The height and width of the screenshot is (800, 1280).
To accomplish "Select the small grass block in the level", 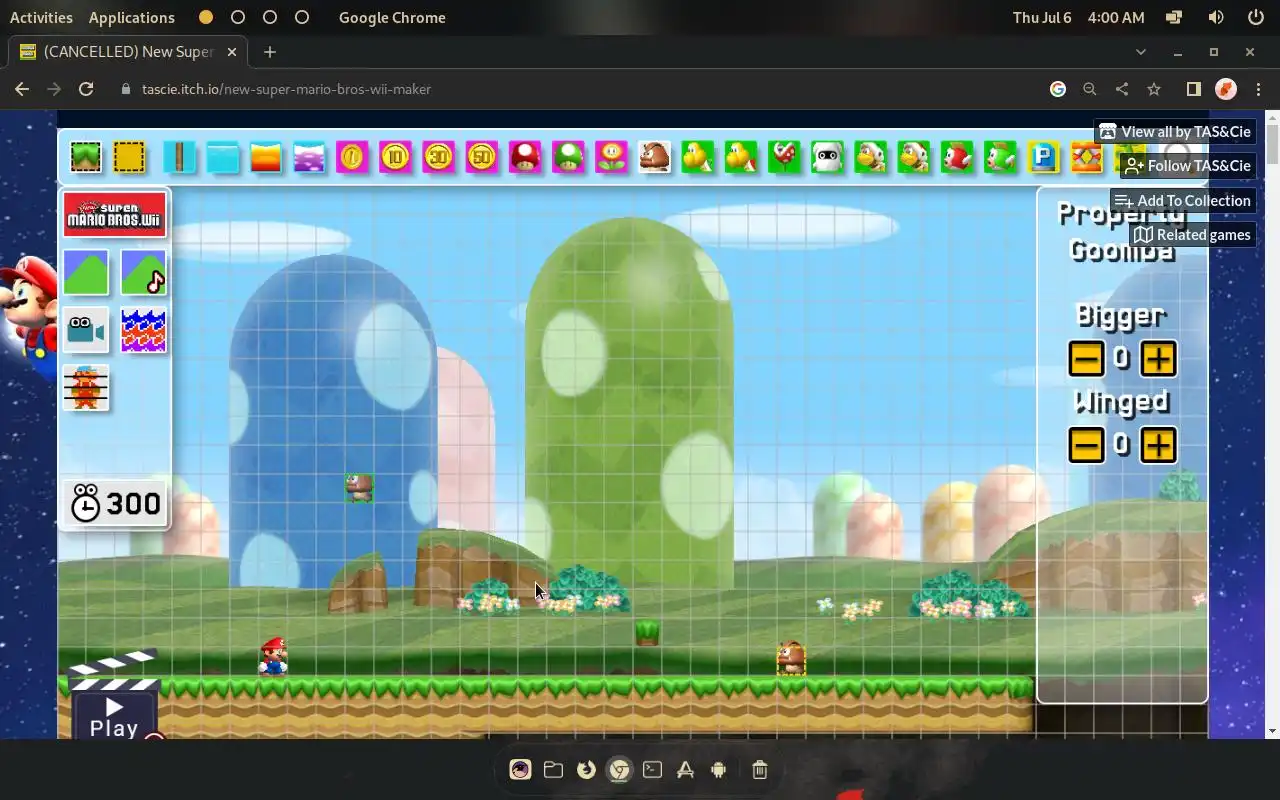I will [647, 632].
